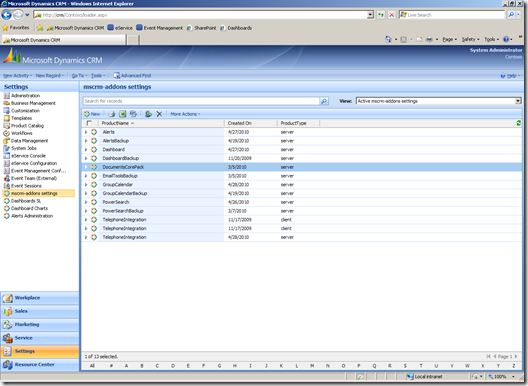Open the New Record menu

50,75
